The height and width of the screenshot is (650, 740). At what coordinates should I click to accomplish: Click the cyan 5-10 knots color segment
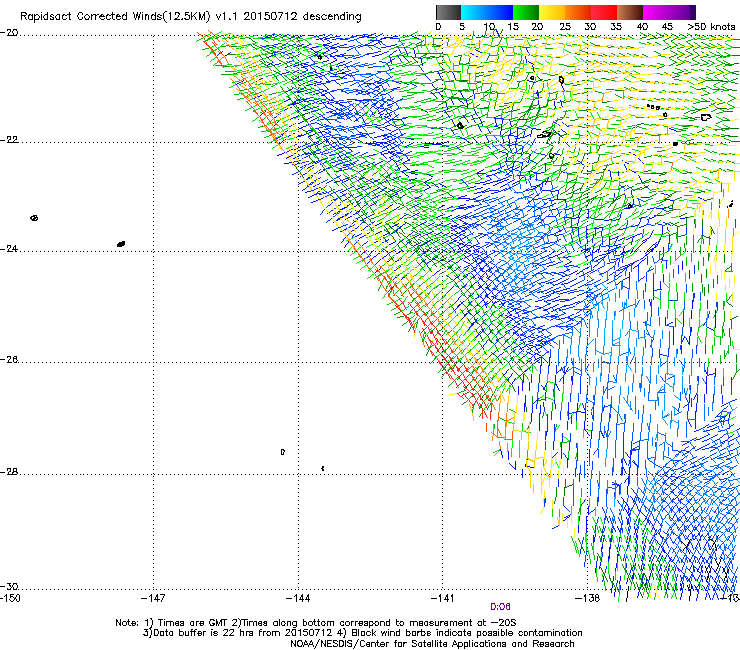[474, 12]
